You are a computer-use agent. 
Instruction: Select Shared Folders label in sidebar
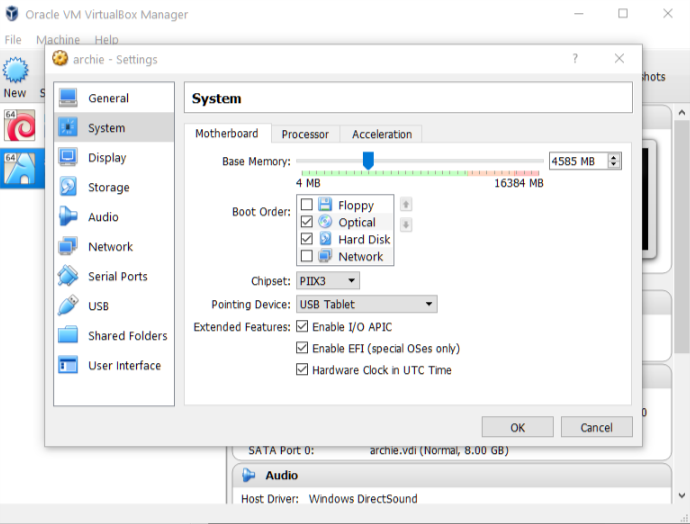pos(128,336)
